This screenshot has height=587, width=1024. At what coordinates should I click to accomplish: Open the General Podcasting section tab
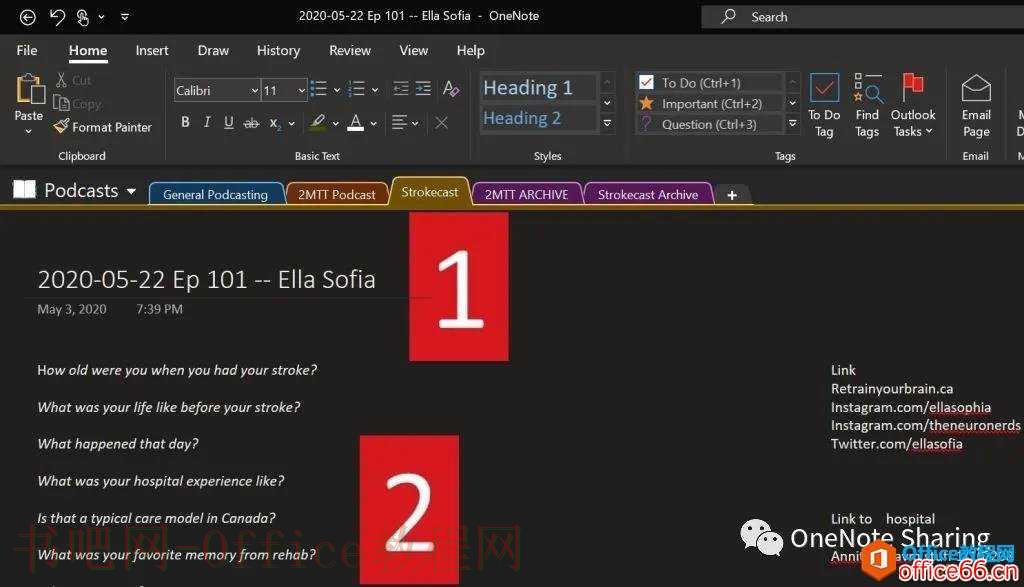pyautogui.click(x=216, y=194)
